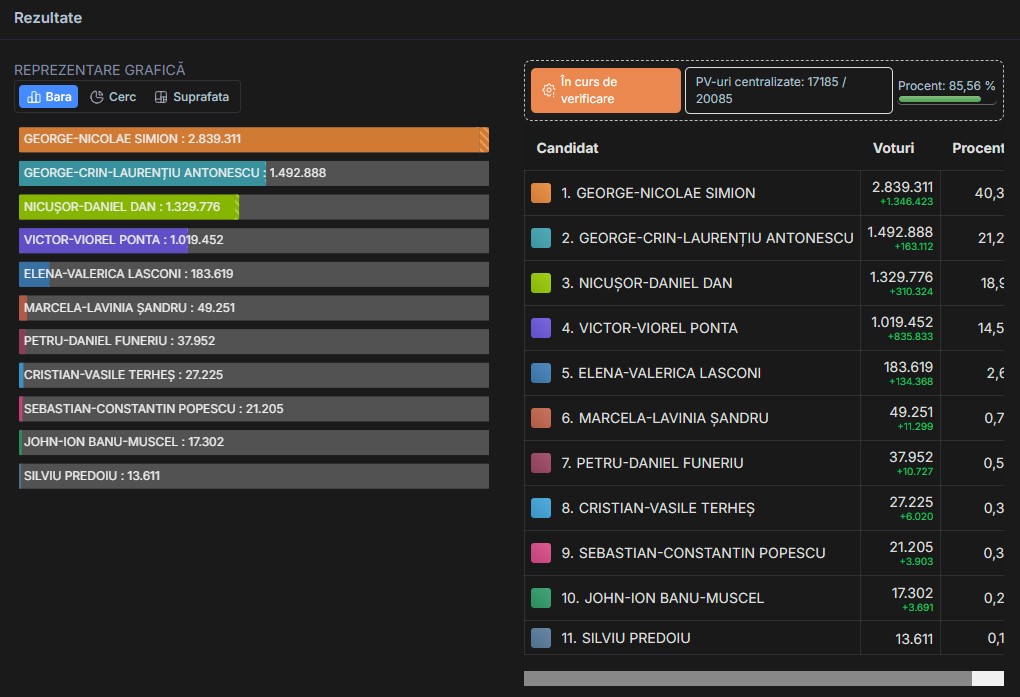The image size is (1020, 697).
Task: Click '9. SEBASTIAN-CONSTANTIN POPESCU' in the table
Action: point(693,553)
